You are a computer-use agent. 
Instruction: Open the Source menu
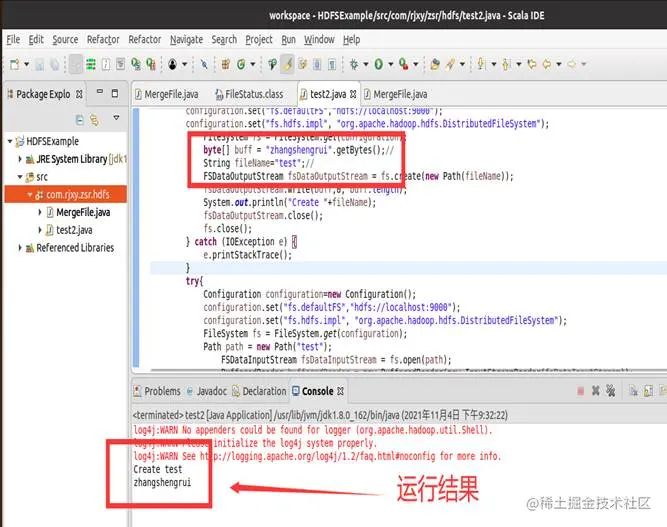point(65,40)
